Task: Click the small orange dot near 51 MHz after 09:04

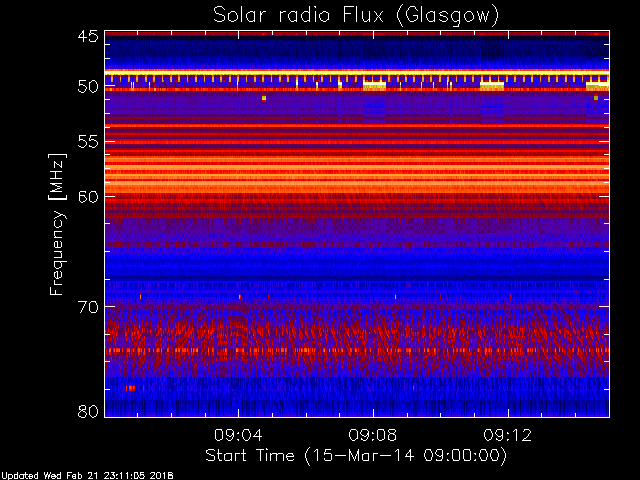Action: [263, 98]
